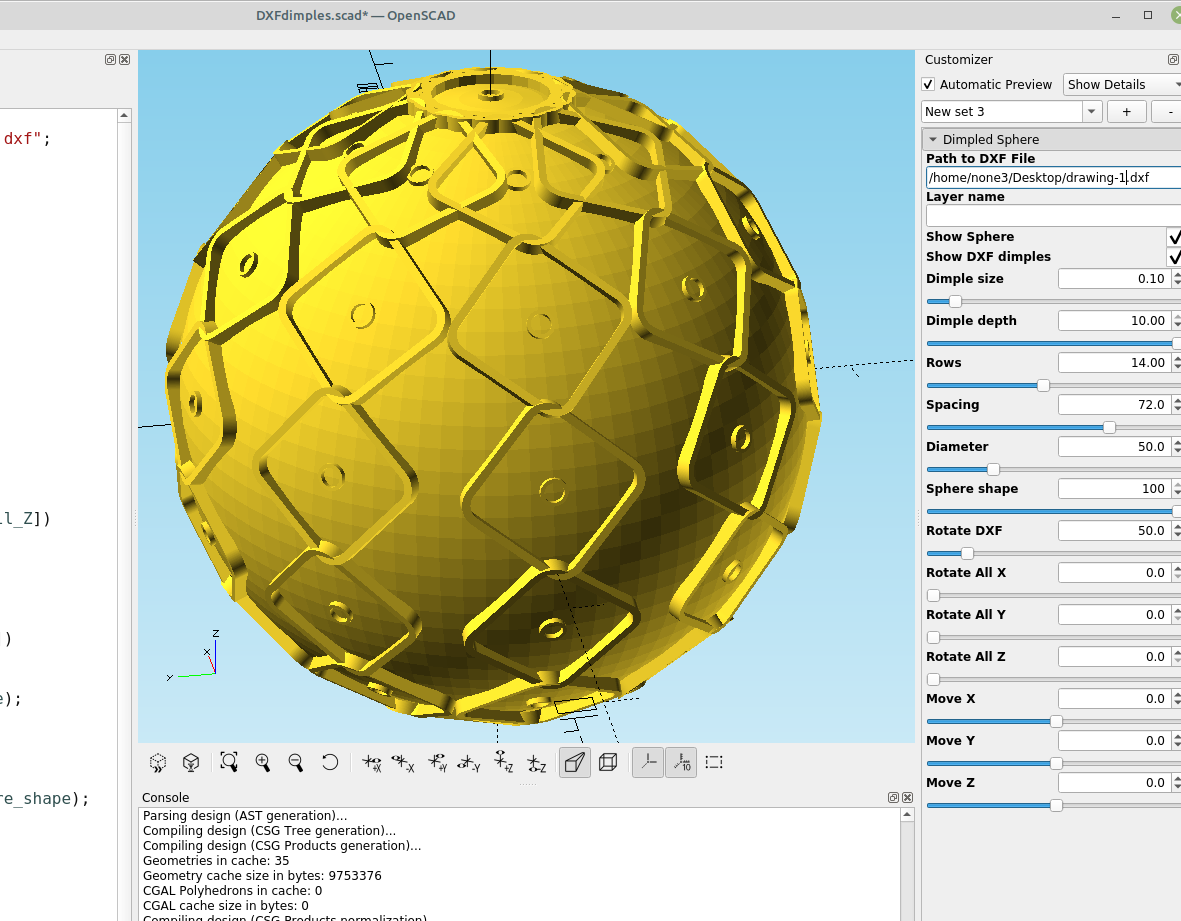Toggle the Show Sphere checkbox off
The image size is (1181, 921).
1174,237
